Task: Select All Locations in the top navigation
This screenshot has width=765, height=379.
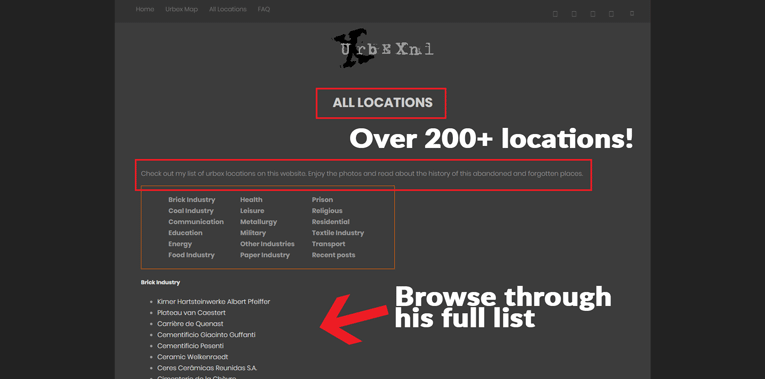Action: (228, 9)
